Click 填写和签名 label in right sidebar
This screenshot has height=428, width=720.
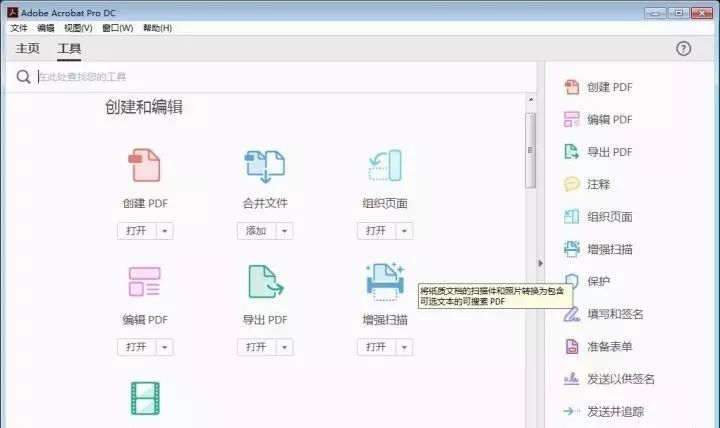[615, 314]
